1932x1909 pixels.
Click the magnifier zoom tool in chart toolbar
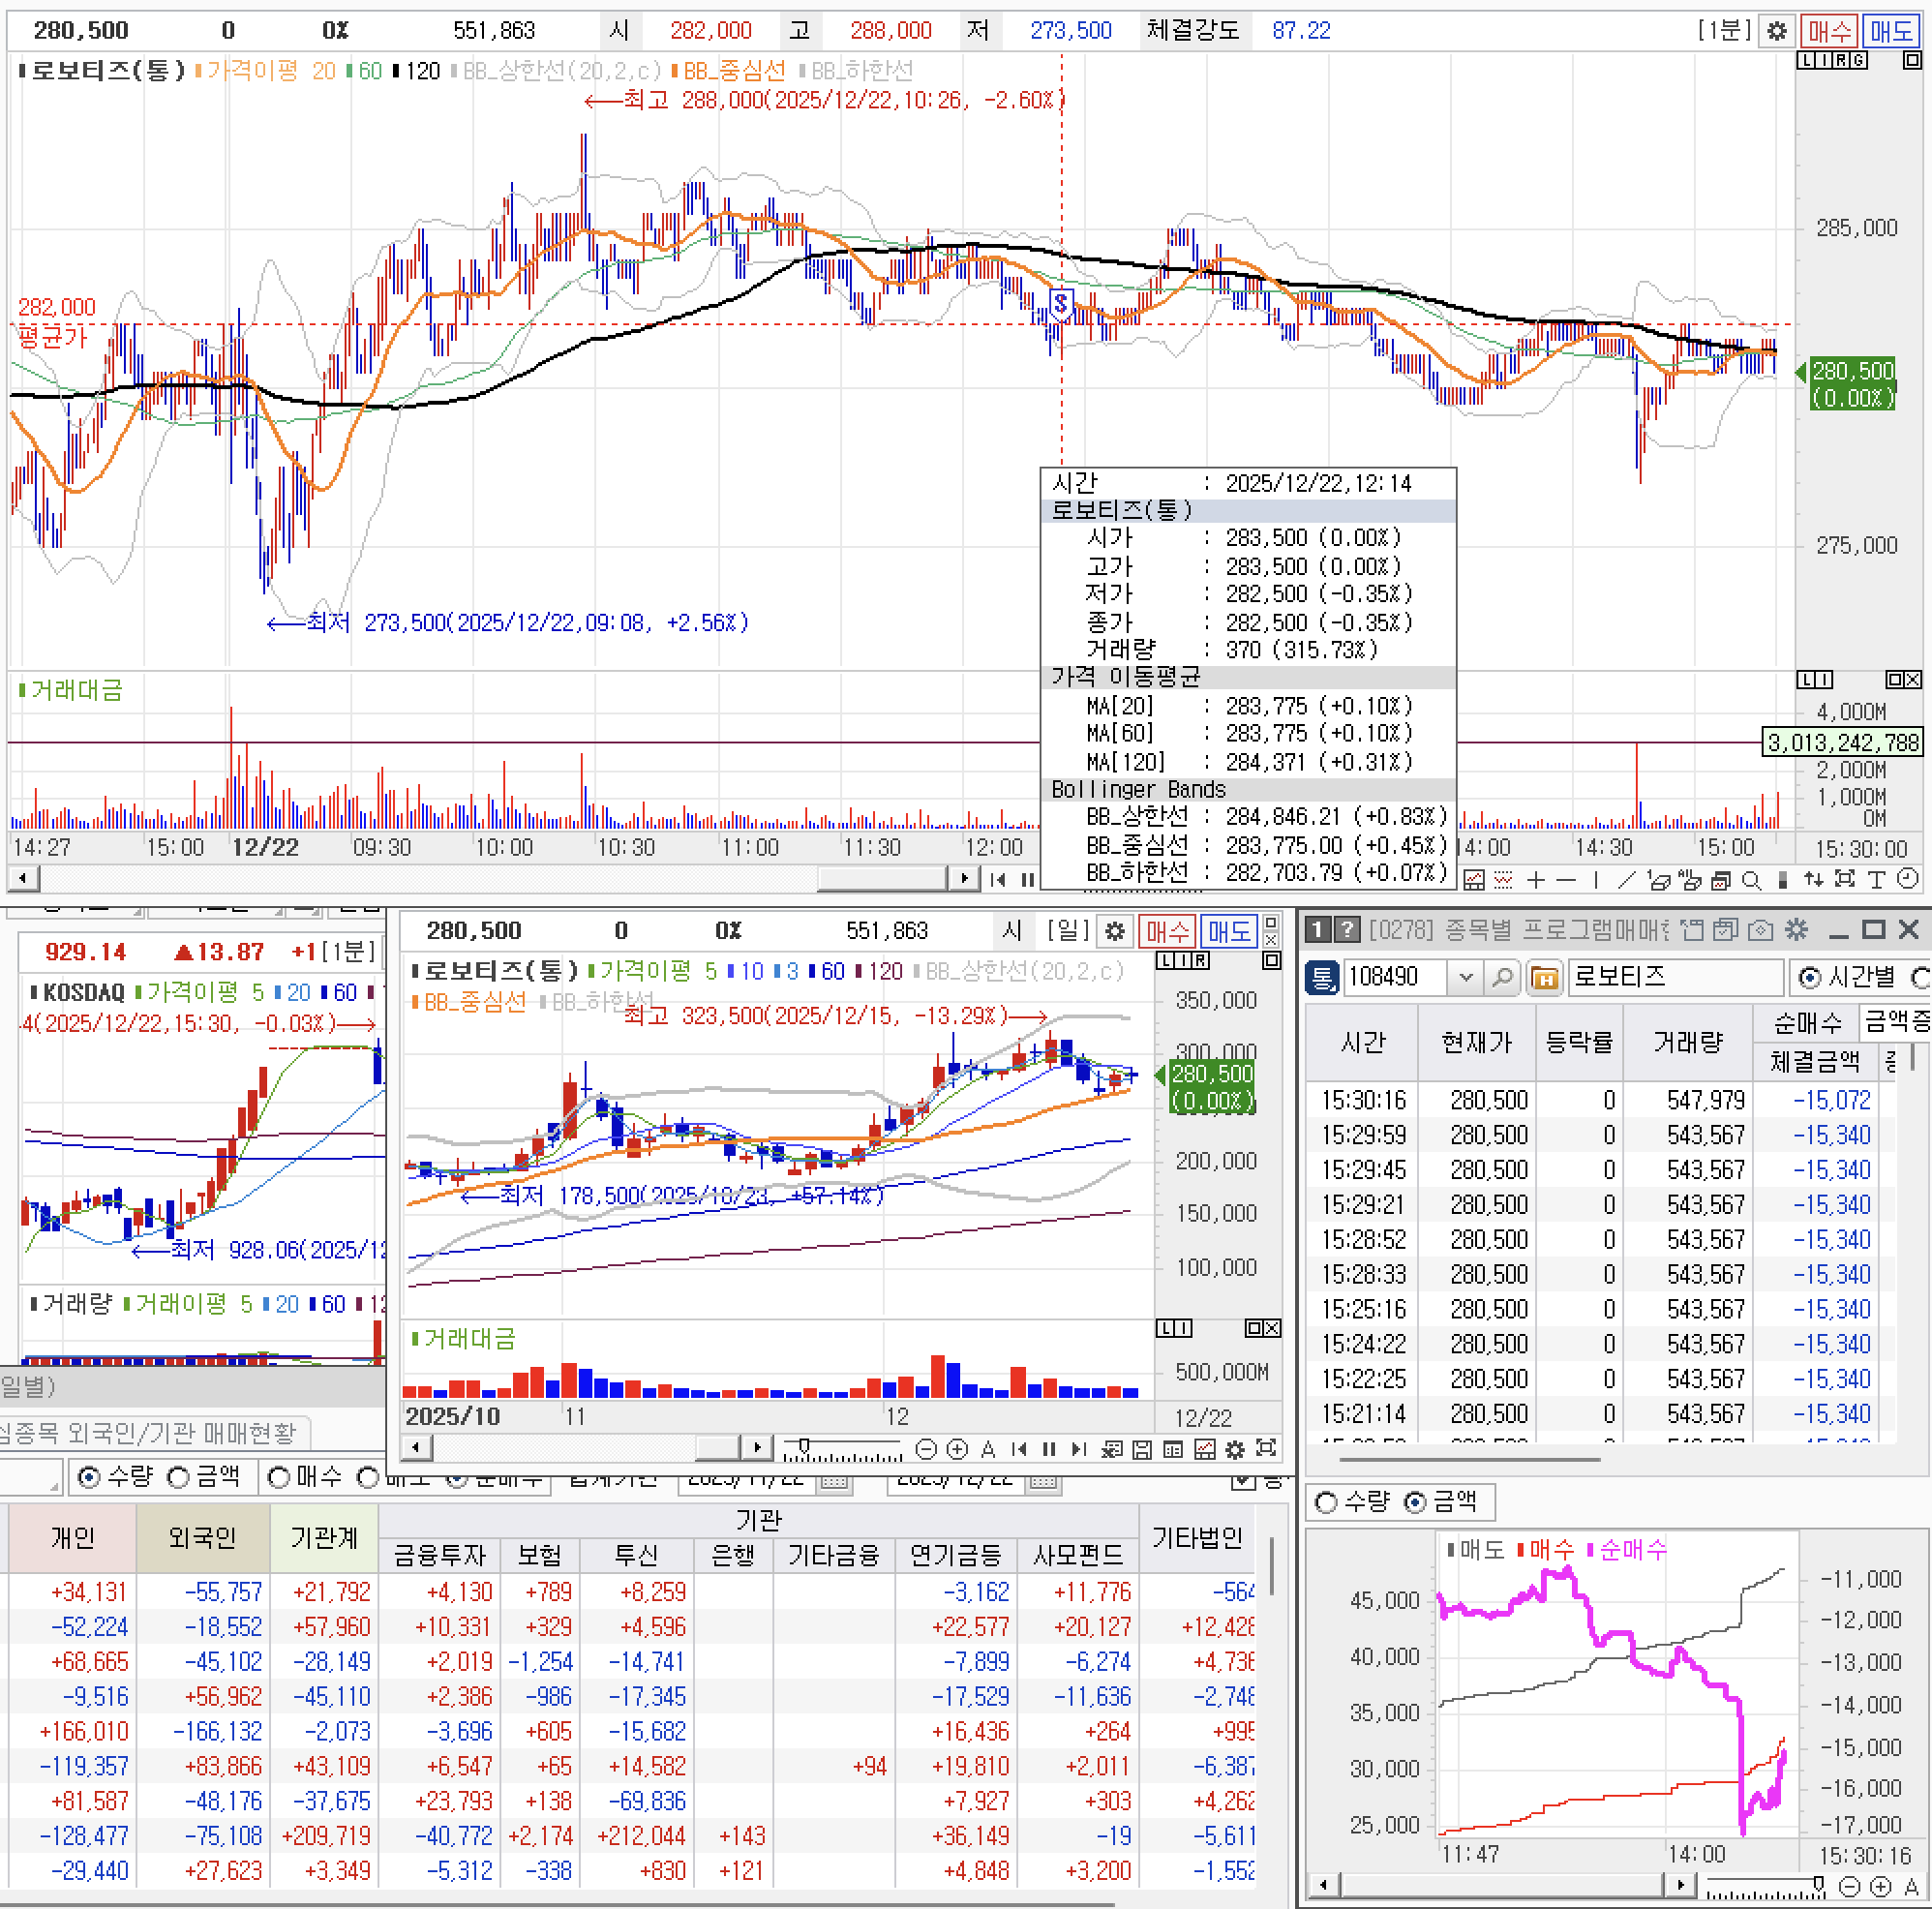click(1751, 880)
